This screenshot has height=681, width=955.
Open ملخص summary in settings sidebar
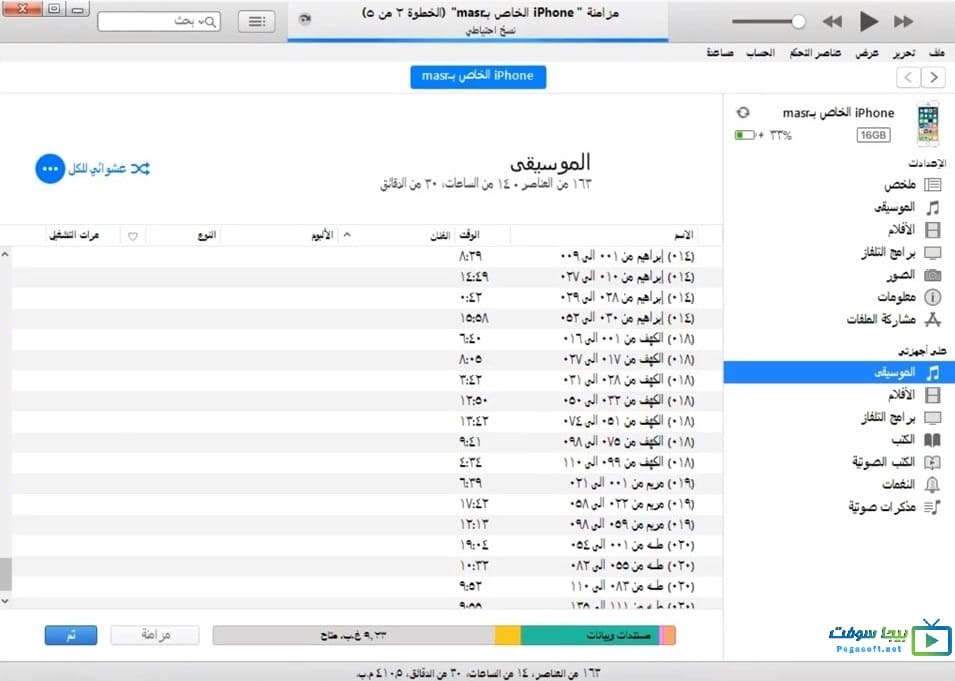point(912,184)
